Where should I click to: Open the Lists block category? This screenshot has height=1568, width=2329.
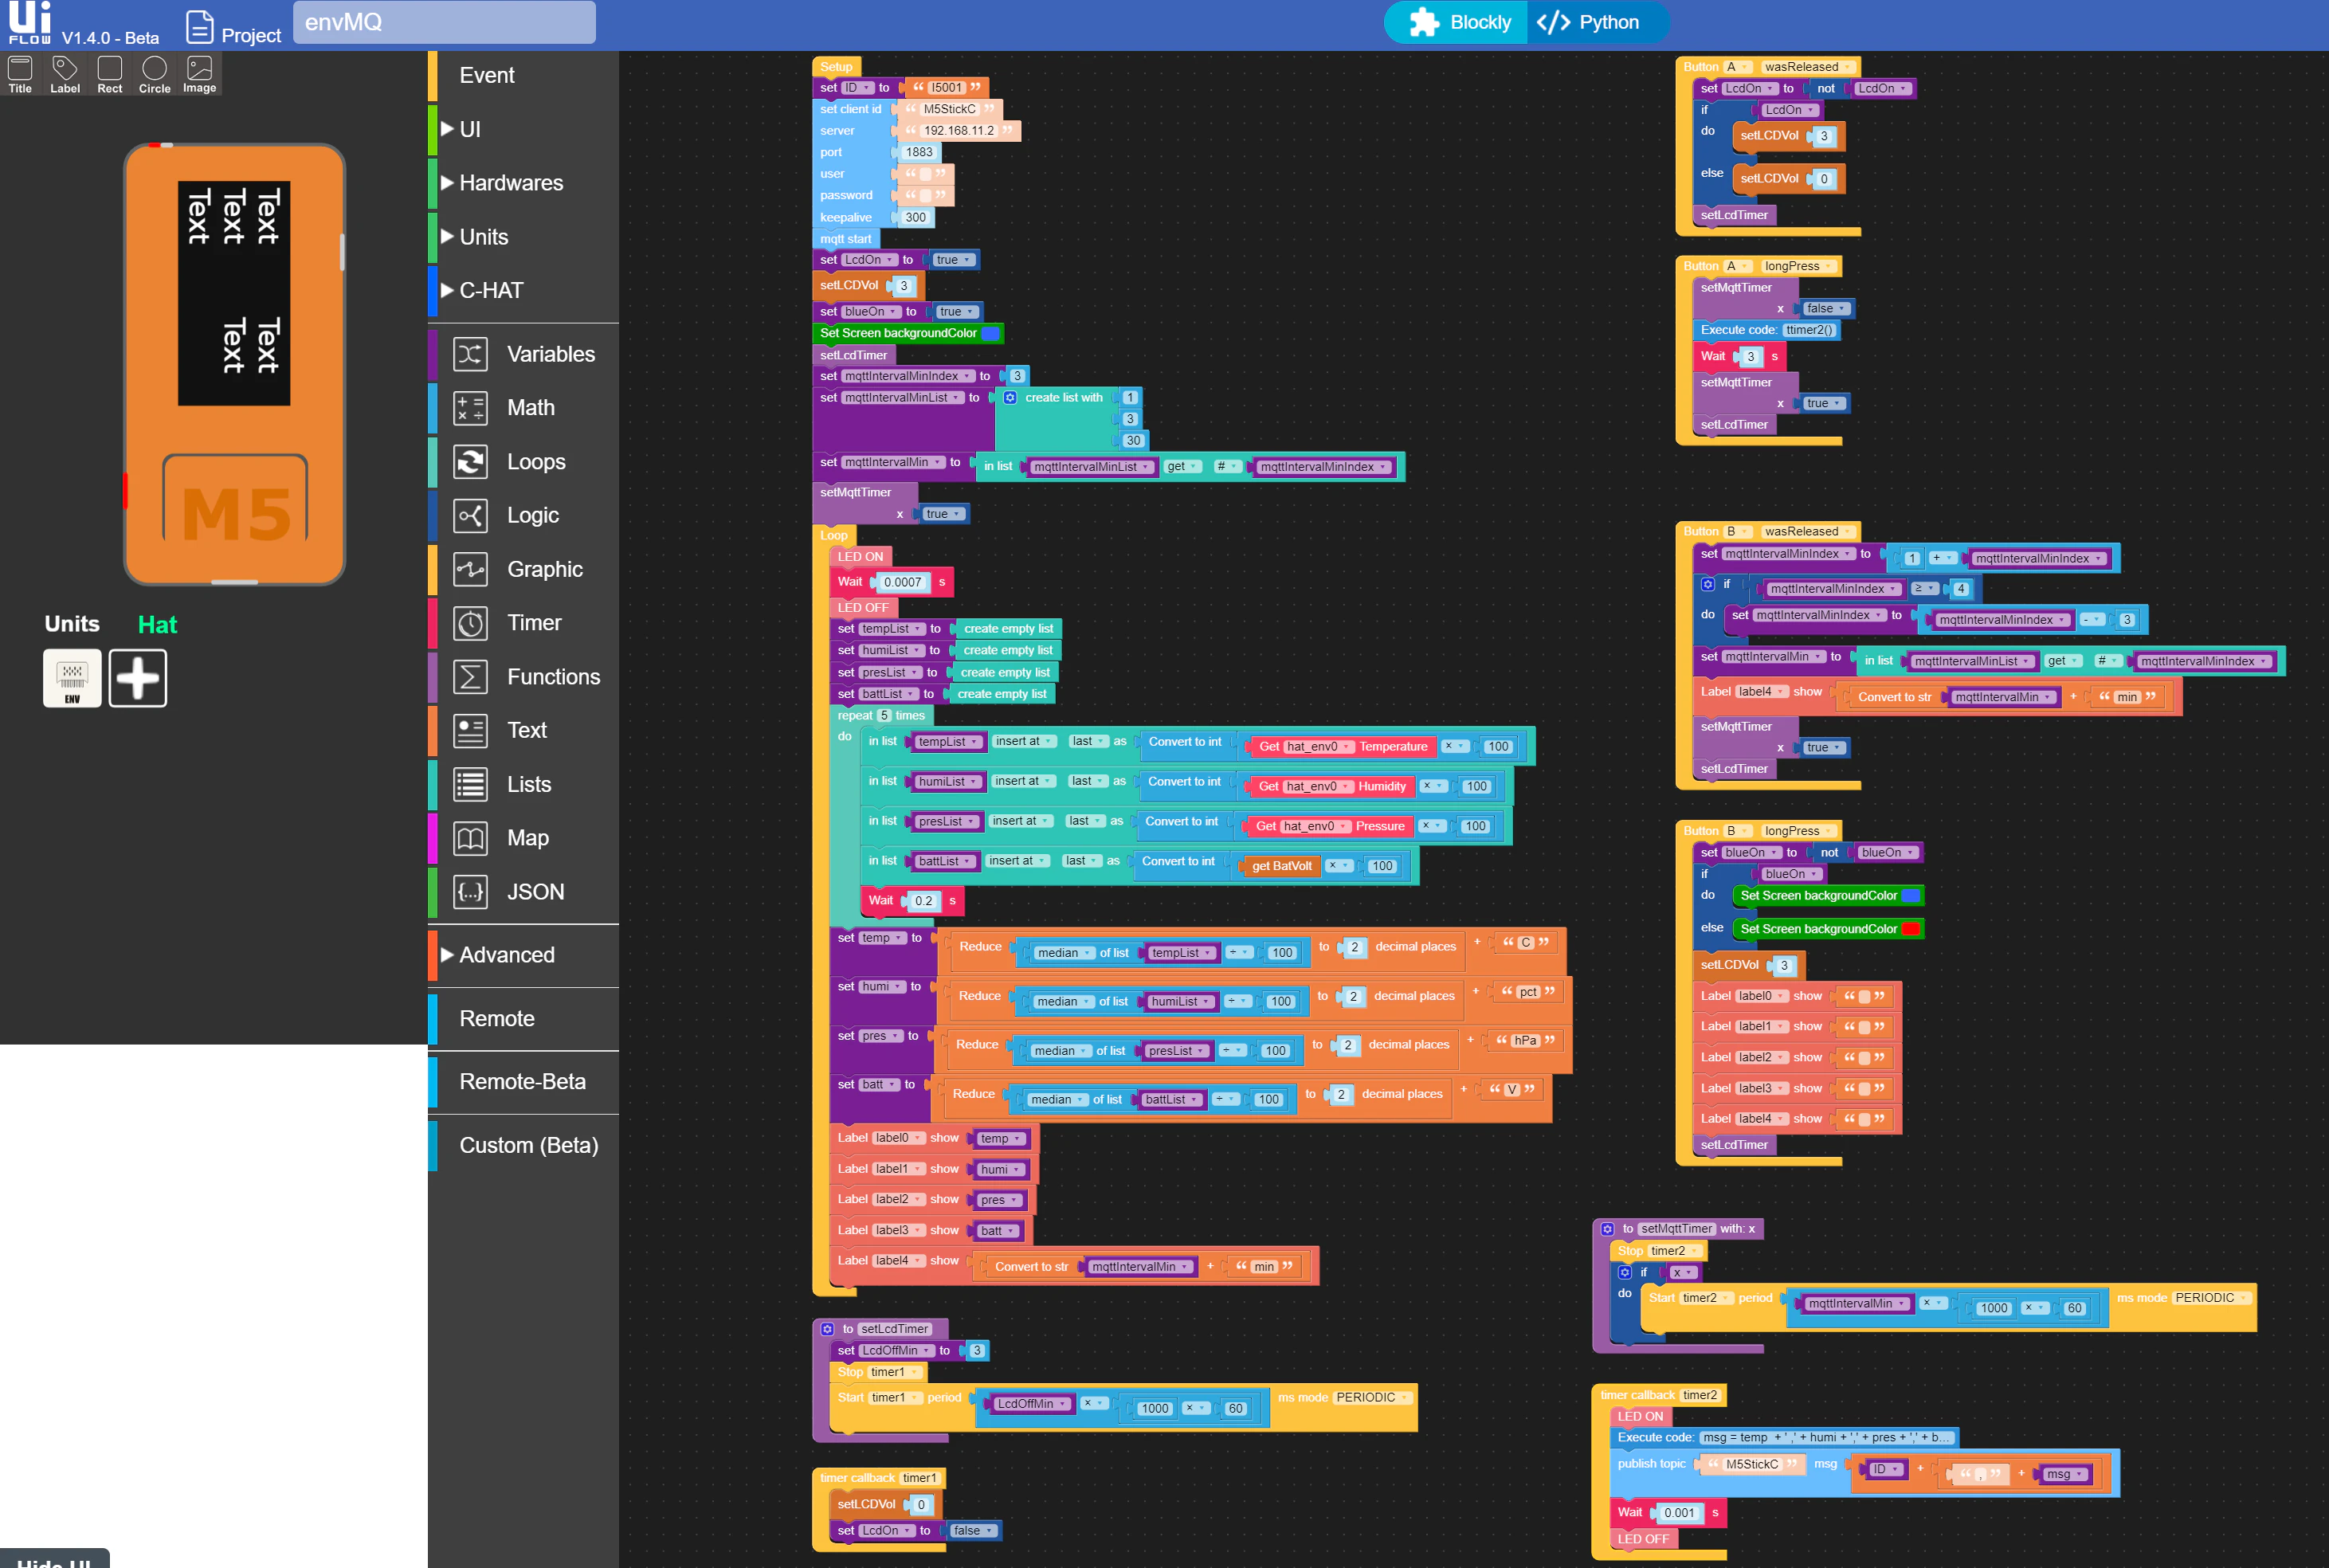pyautogui.click(x=524, y=784)
